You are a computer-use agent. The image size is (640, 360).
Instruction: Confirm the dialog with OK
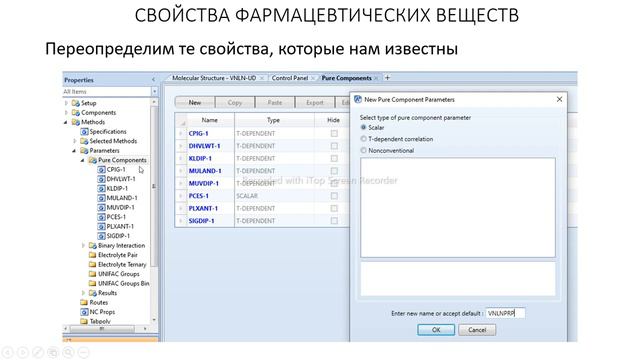click(436, 330)
